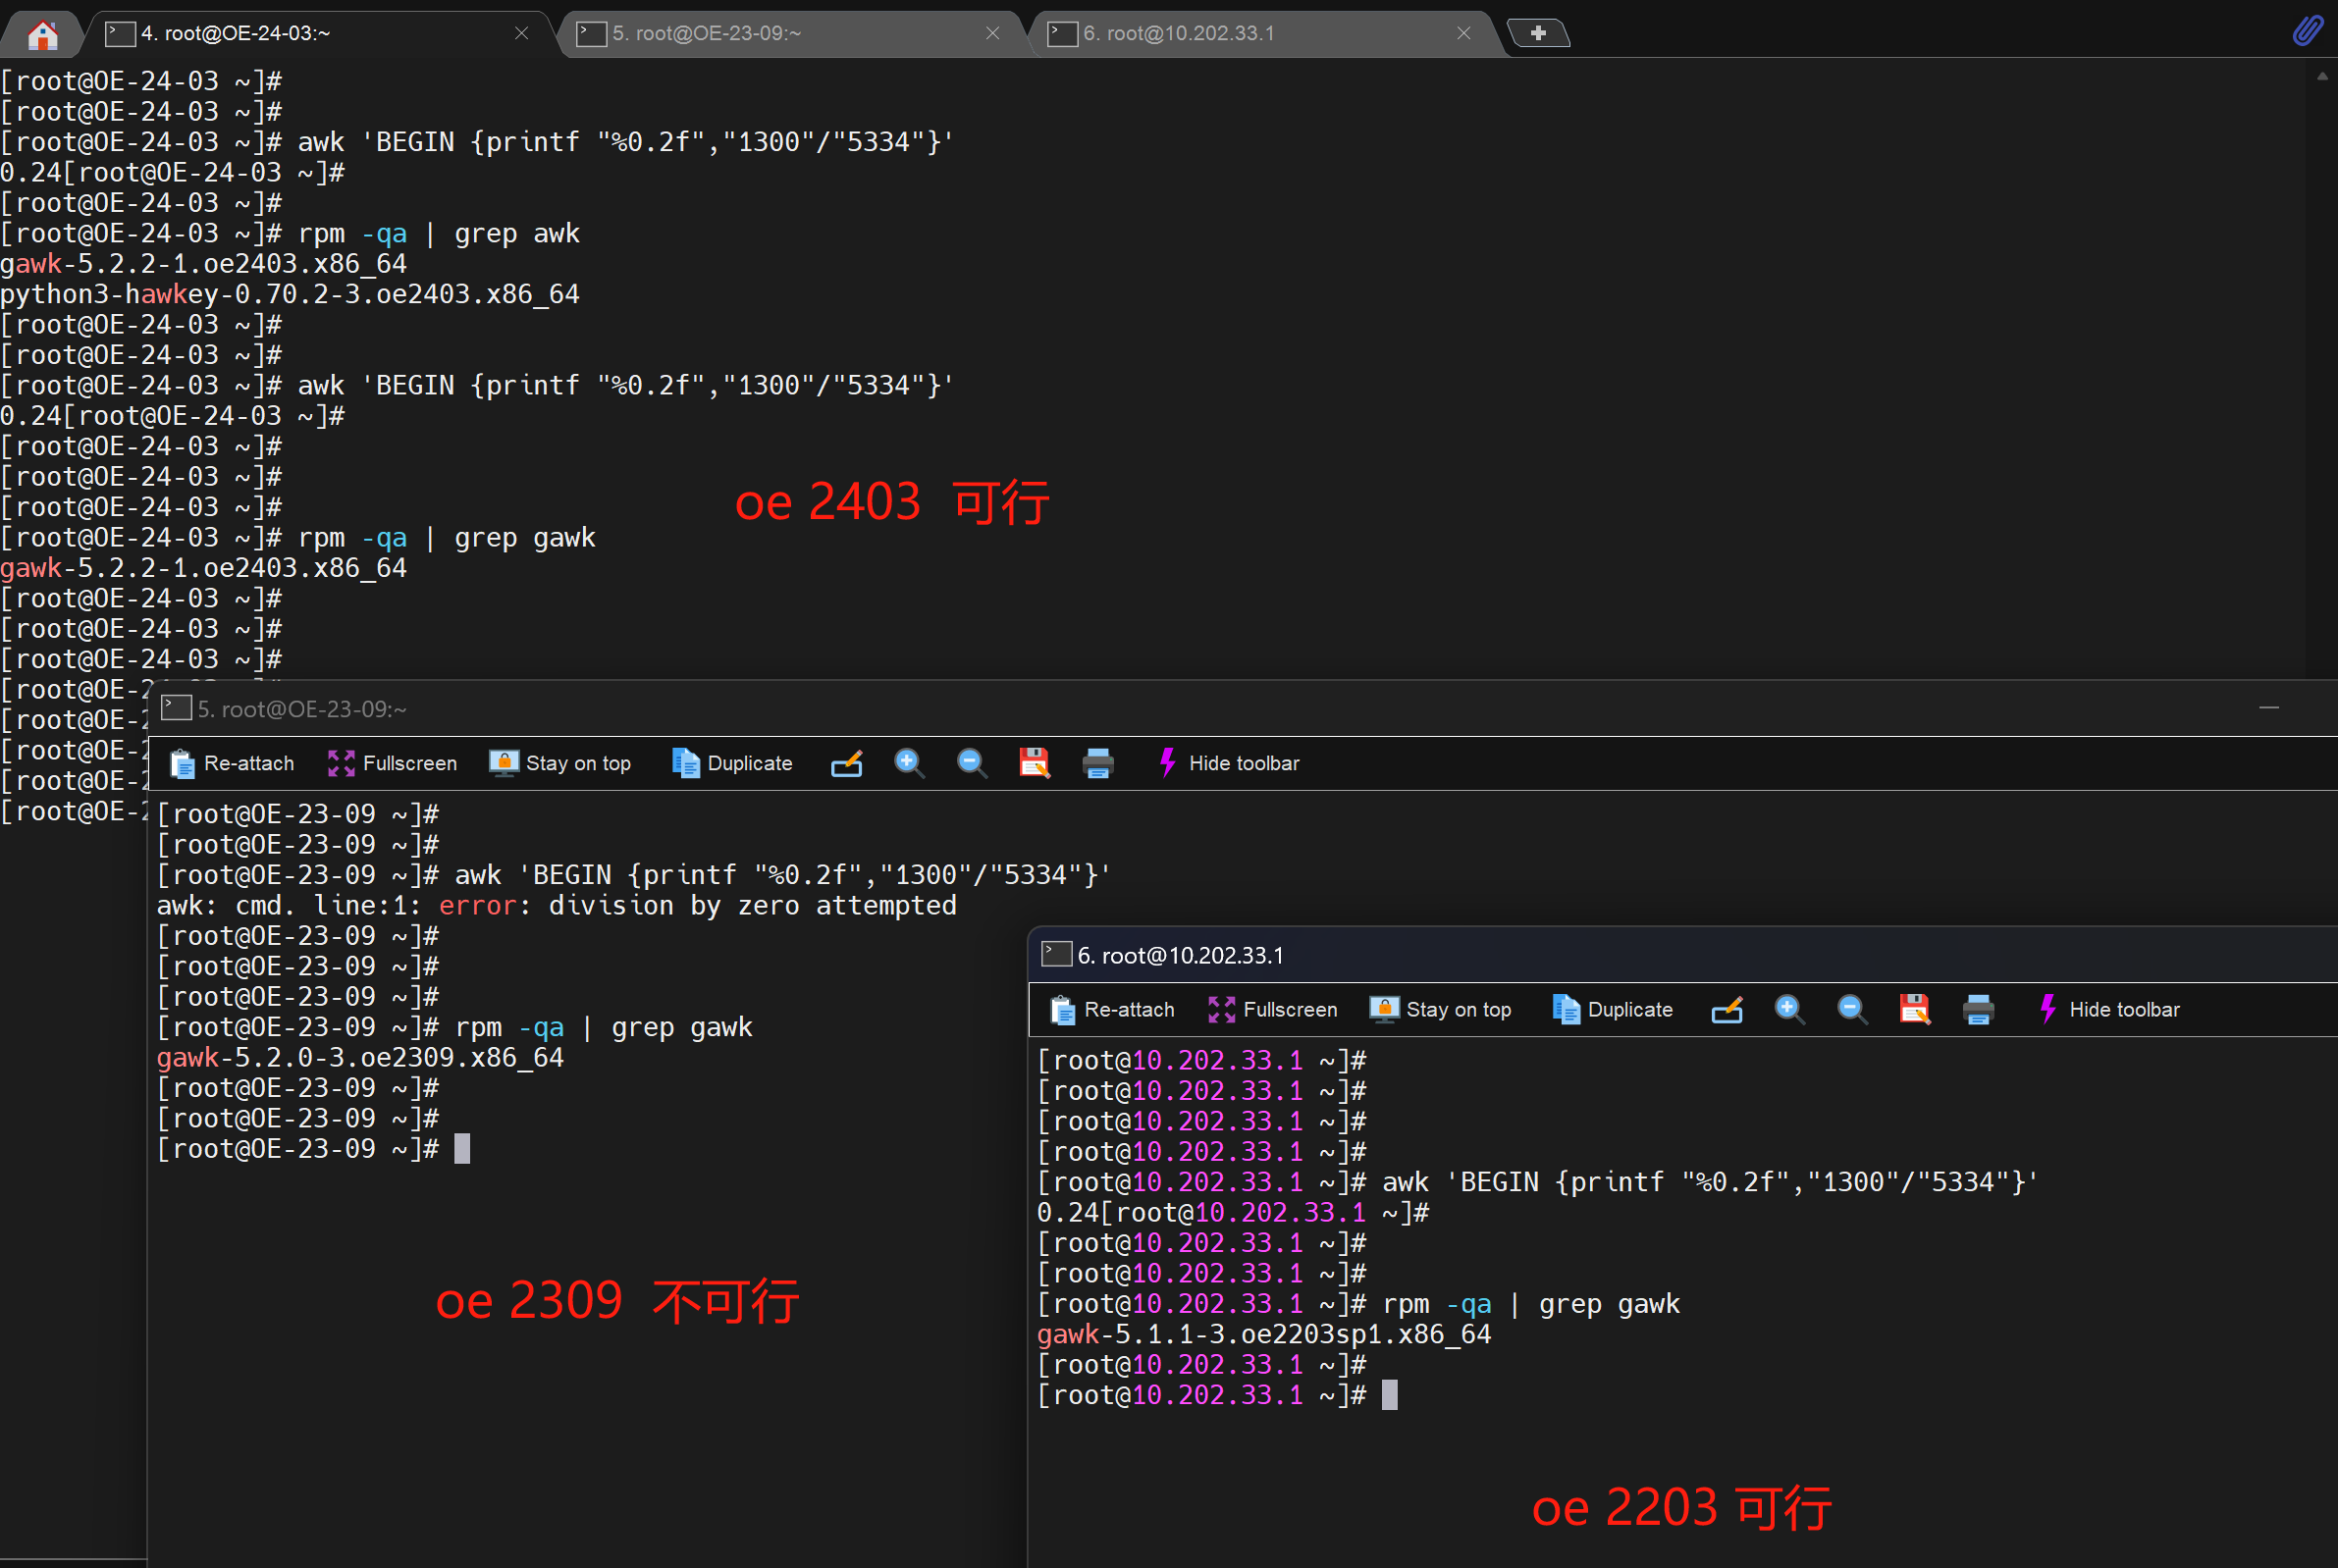
Task: Click save icon in OE-23-09 toolbar
Action: [1034, 763]
